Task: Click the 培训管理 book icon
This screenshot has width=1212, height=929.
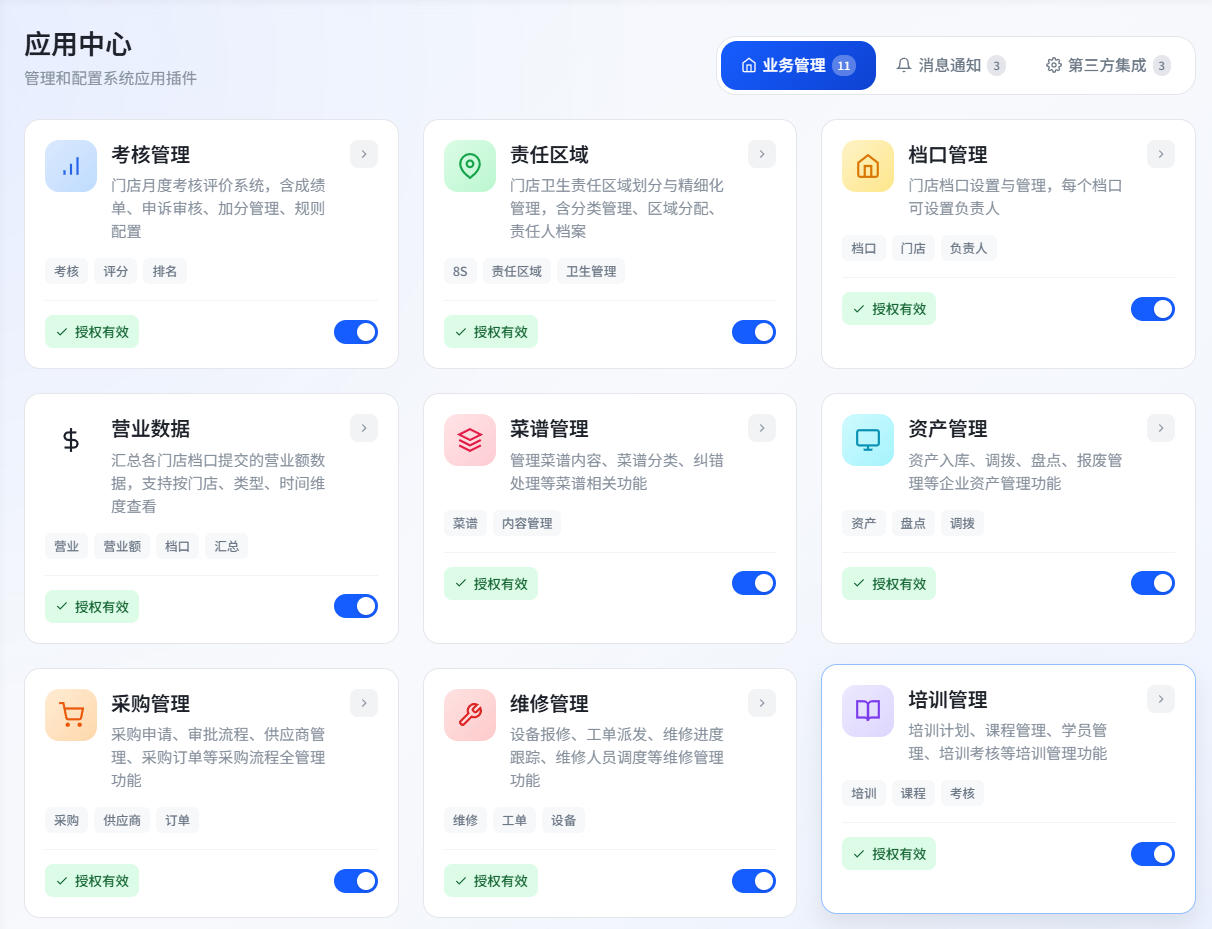Action: [867, 710]
